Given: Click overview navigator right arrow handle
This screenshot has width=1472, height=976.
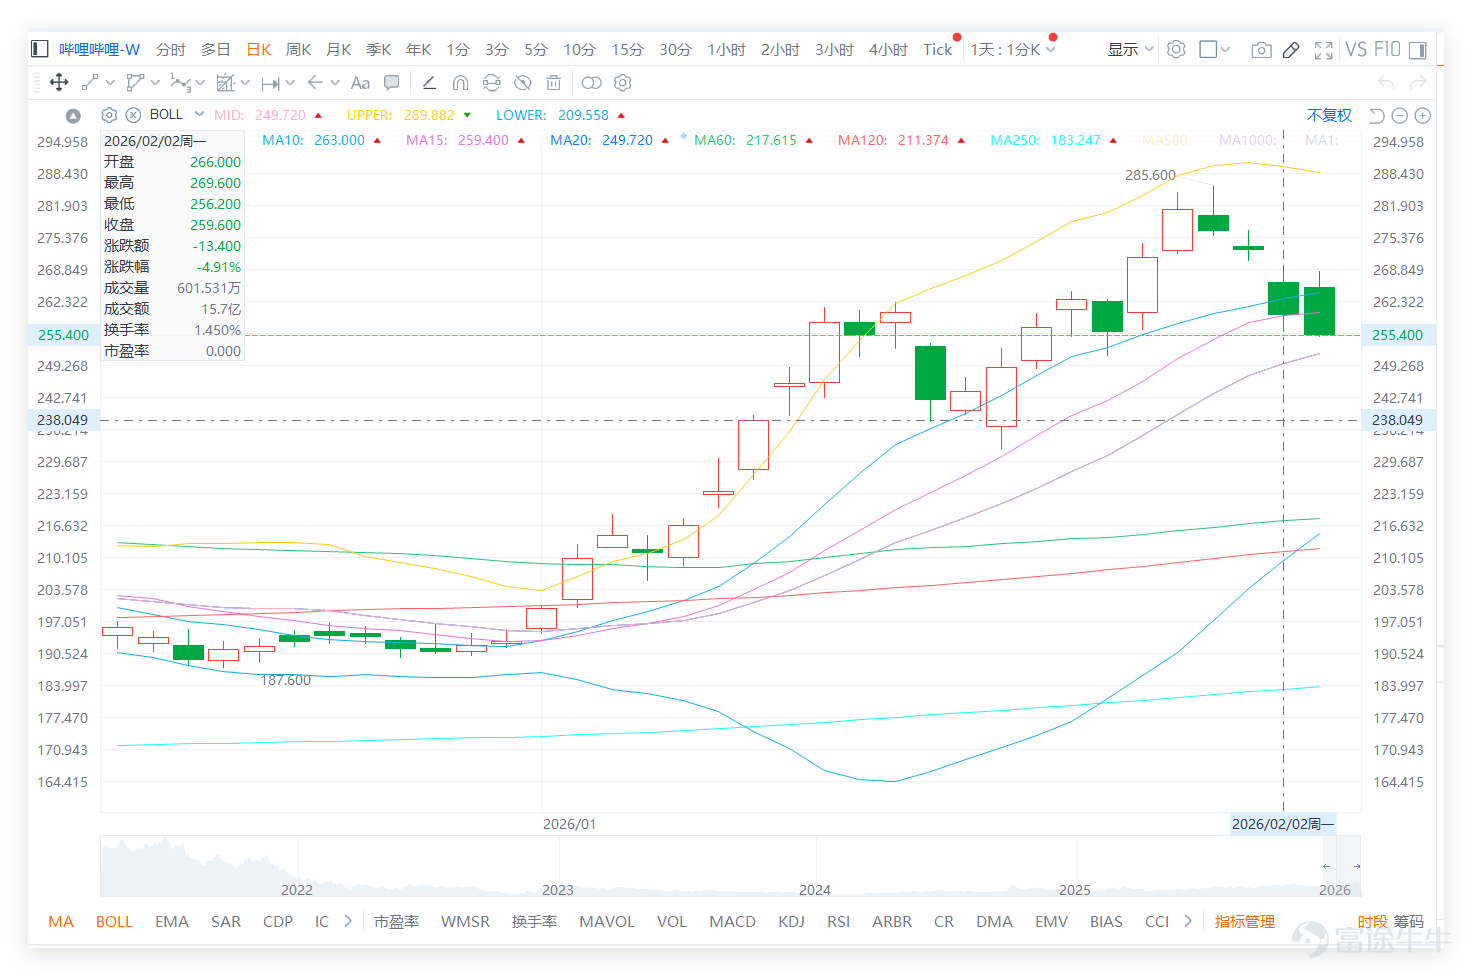Looking at the screenshot, I should pyautogui.click(x=1357, y=866).
